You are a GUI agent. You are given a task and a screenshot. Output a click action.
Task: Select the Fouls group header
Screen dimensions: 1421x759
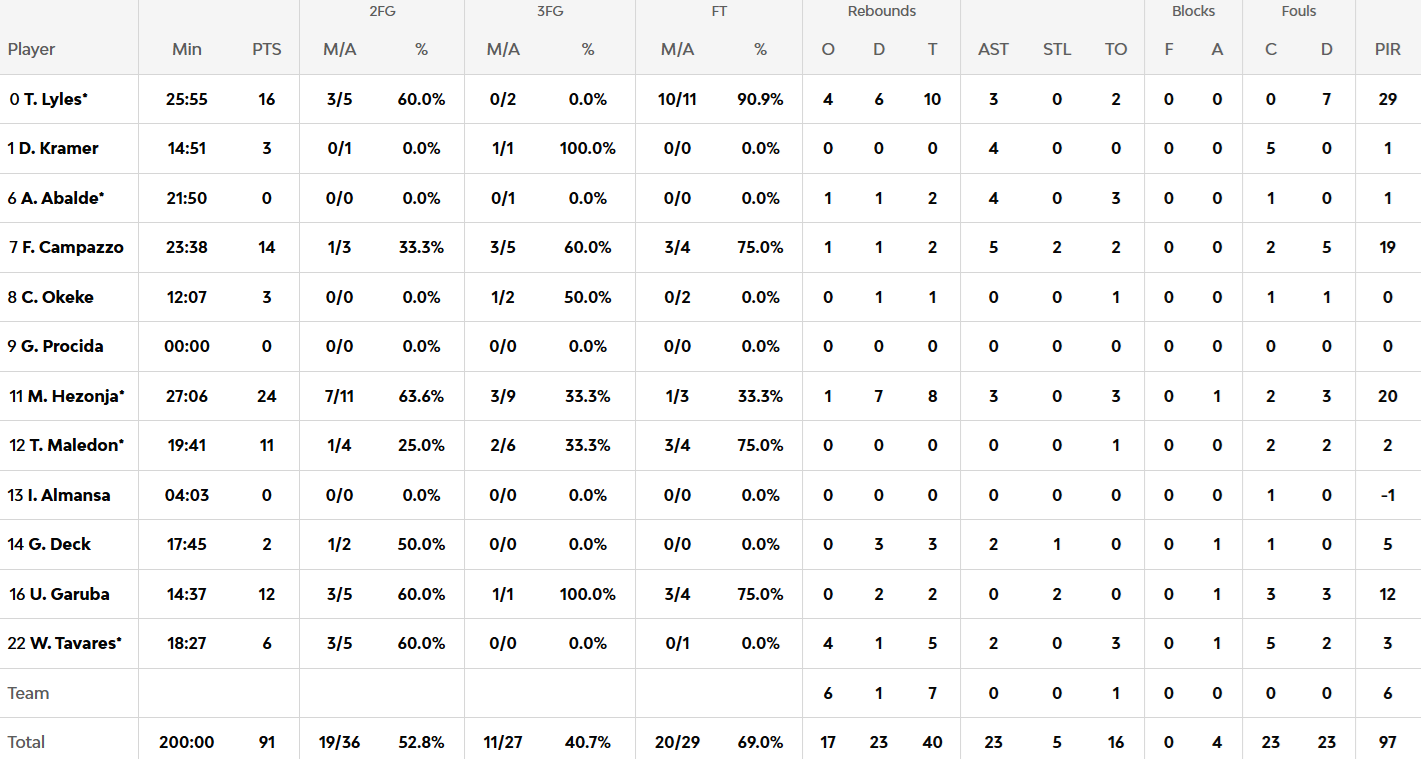pos(1298,12)
